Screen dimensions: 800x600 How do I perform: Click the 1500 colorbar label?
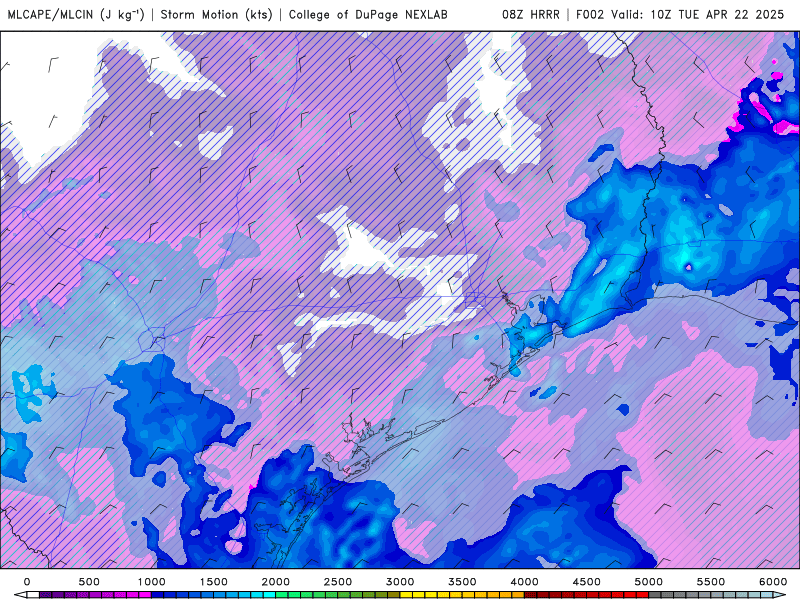[213, 582]
